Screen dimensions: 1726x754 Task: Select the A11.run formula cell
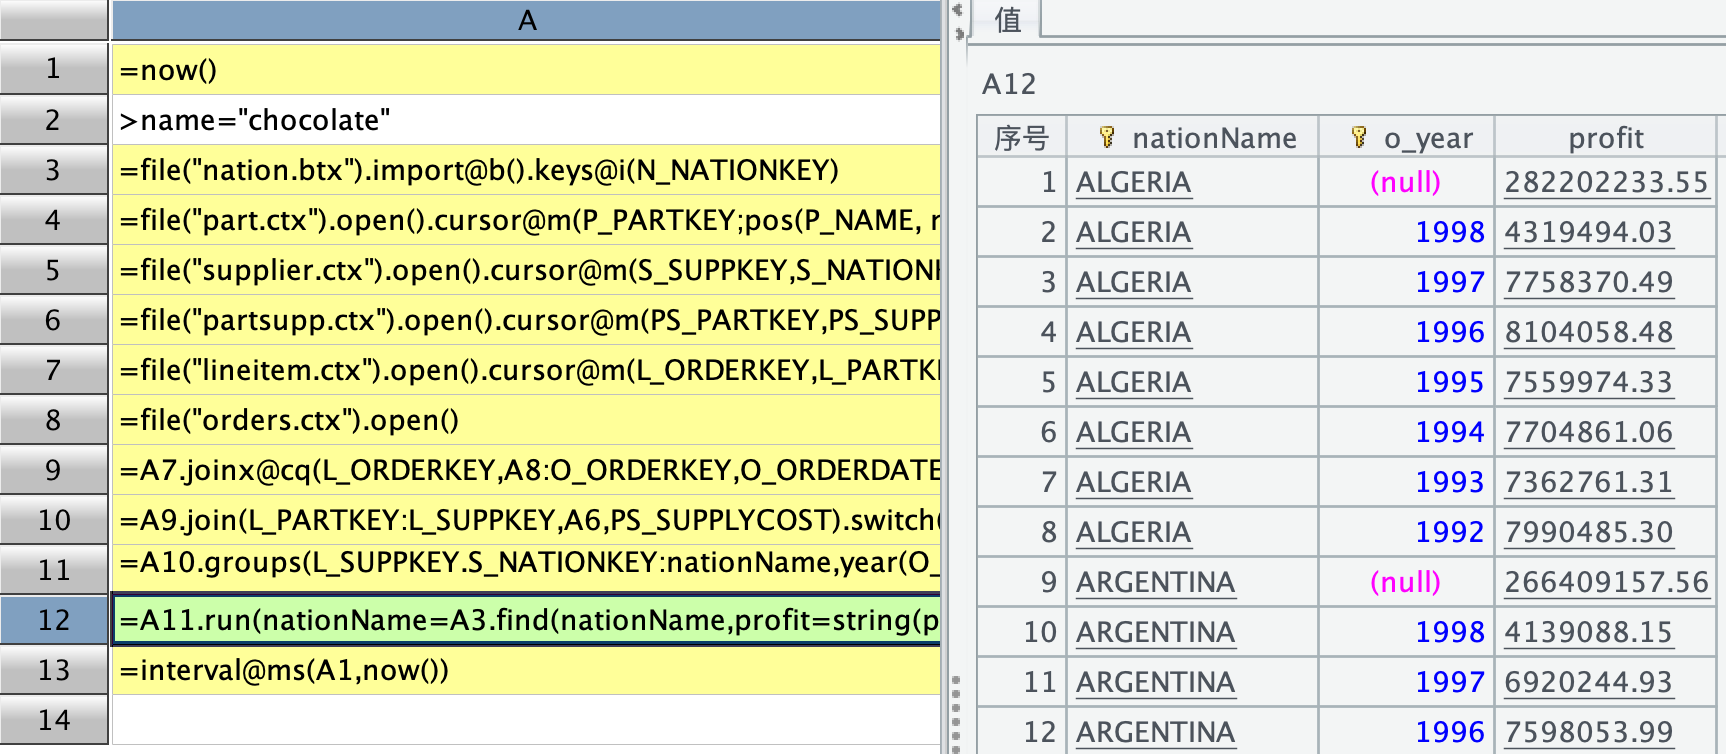pos(527,620)
